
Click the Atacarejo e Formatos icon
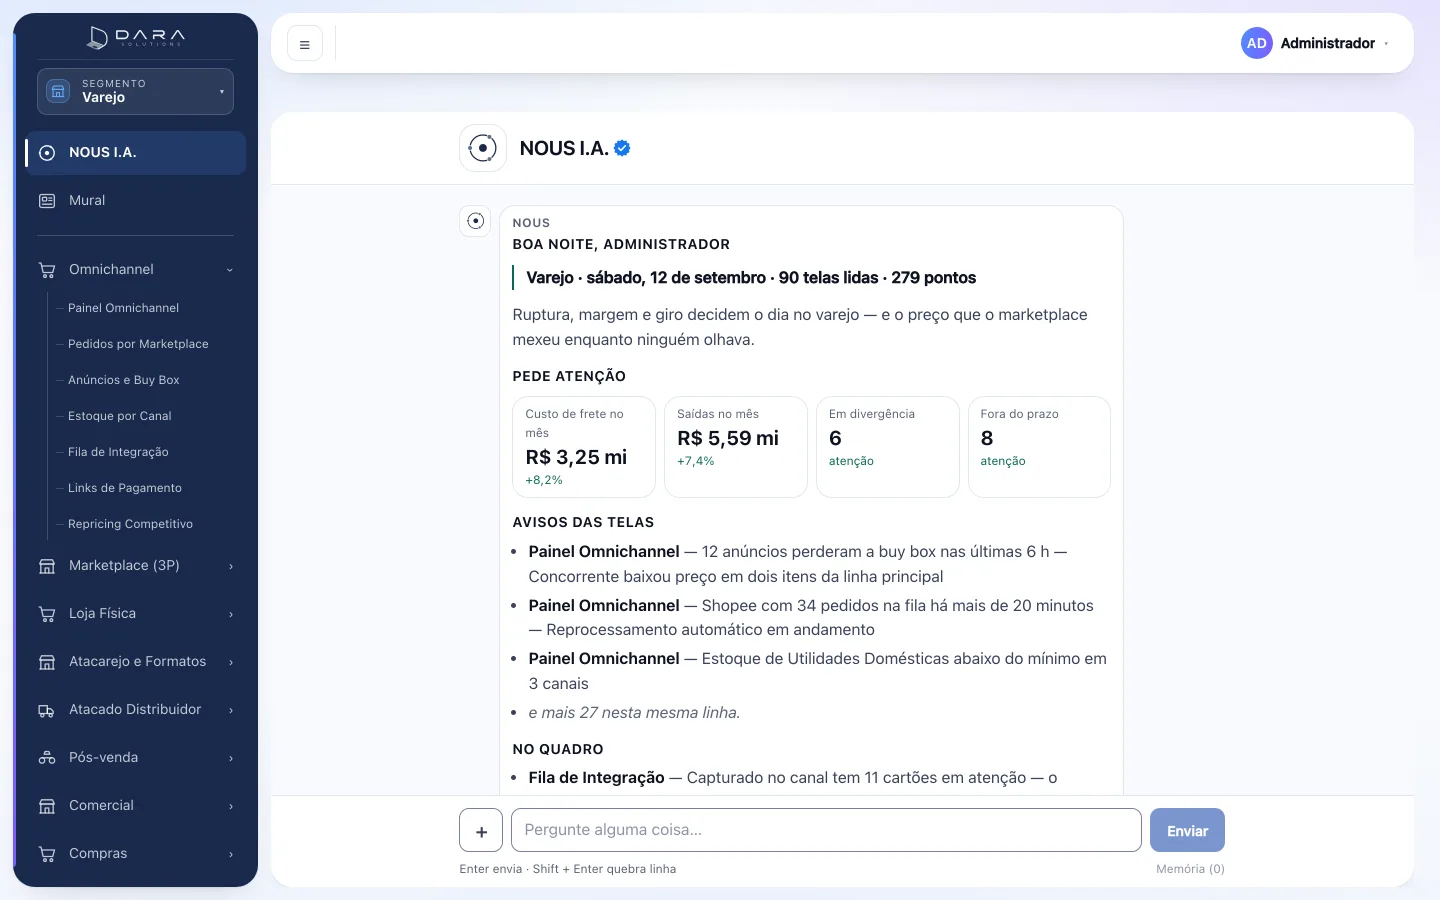47,662
